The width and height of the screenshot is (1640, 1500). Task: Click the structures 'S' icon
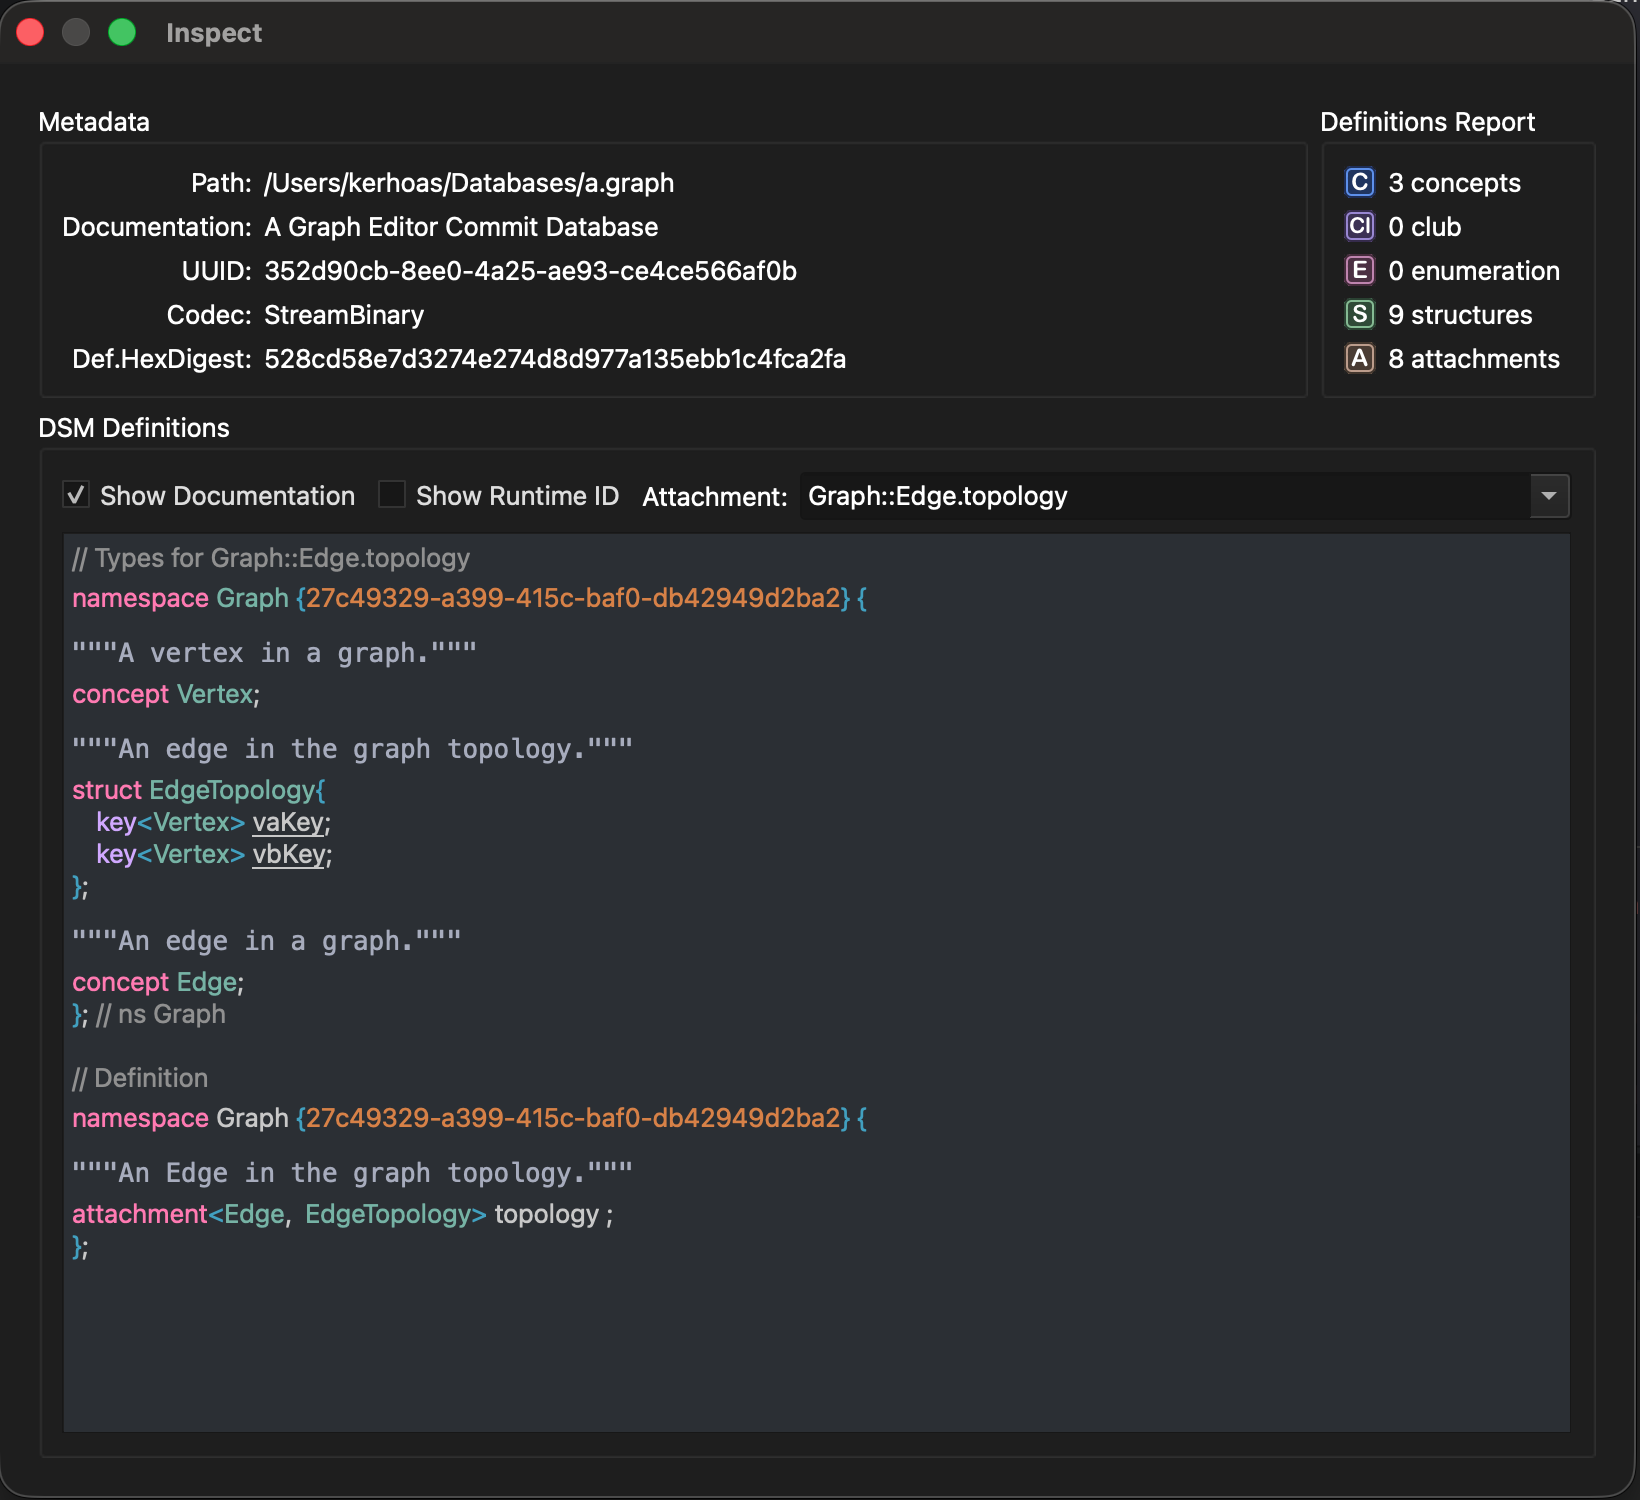1359,315
